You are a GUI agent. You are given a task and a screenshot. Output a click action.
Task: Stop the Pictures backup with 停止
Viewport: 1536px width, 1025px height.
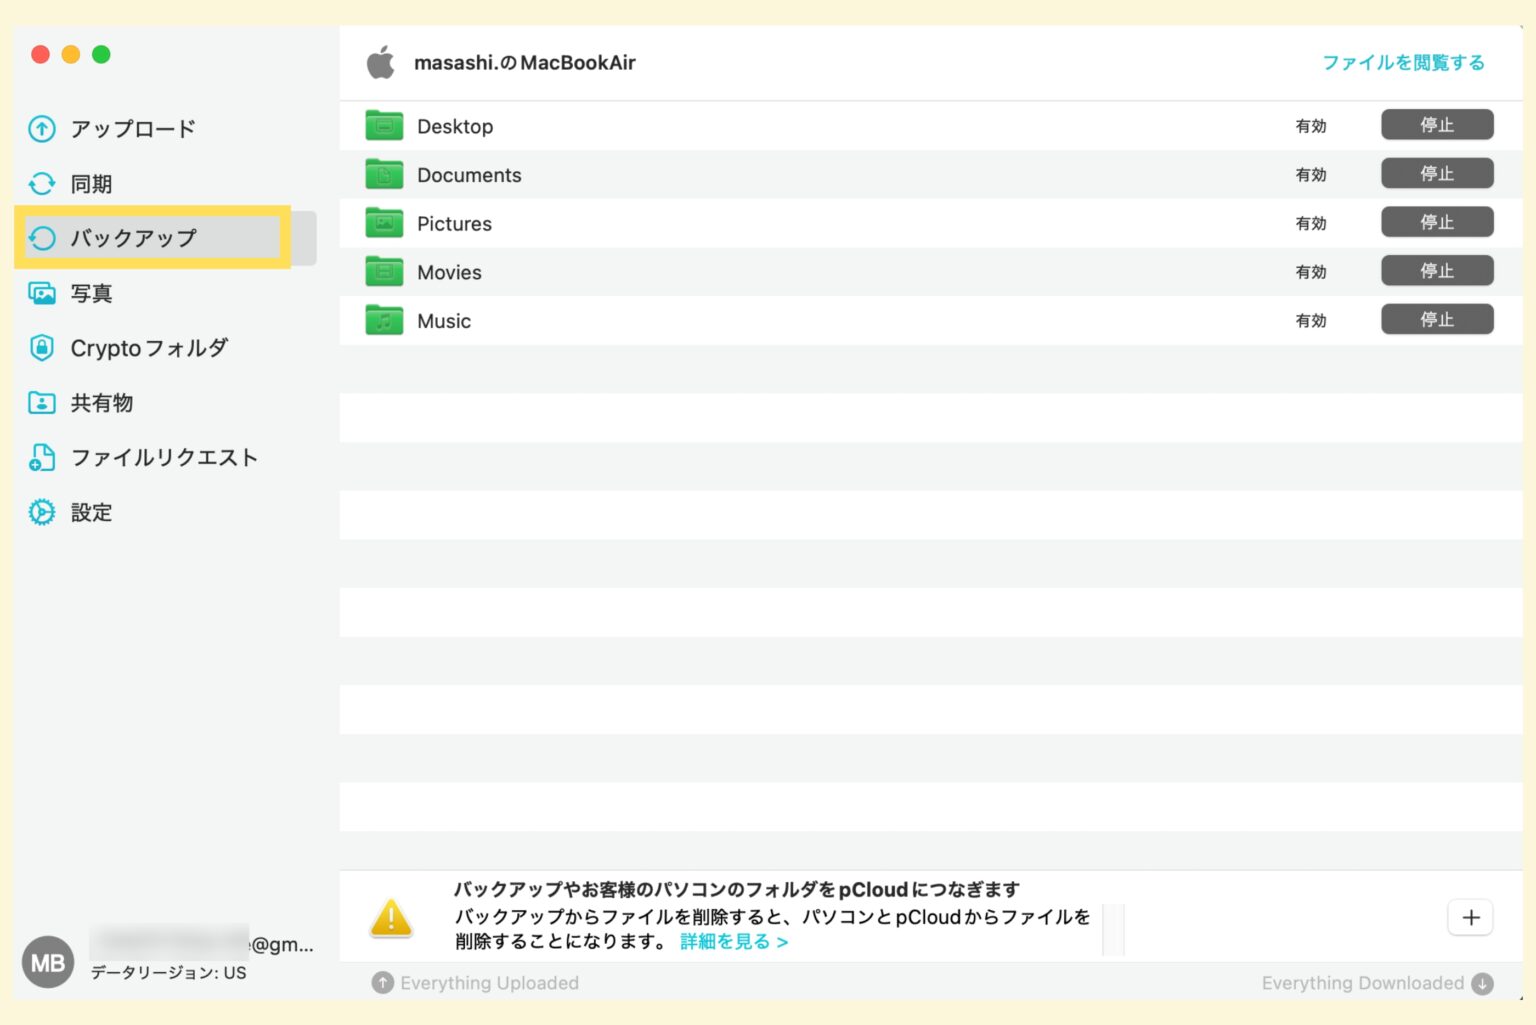(1437, 222)
